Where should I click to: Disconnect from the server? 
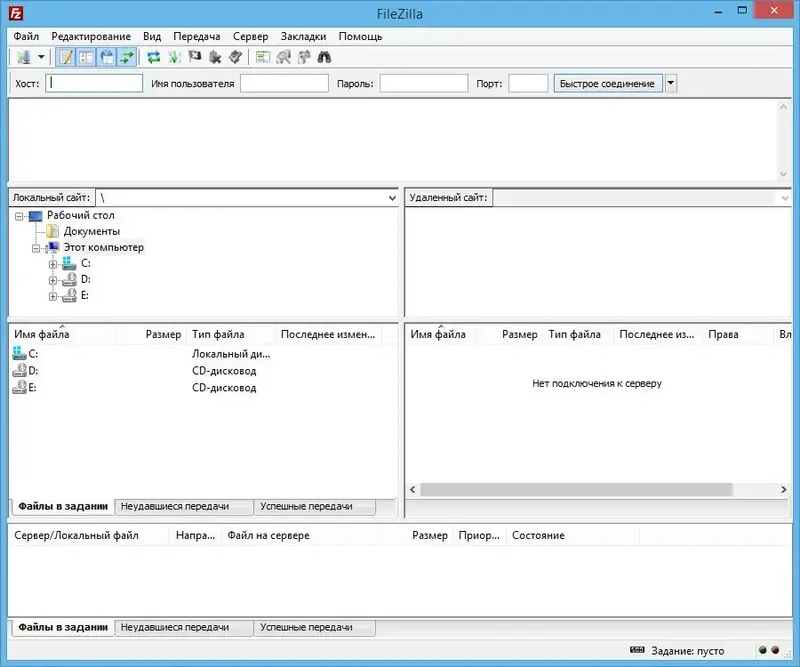(x=215, y=57)
